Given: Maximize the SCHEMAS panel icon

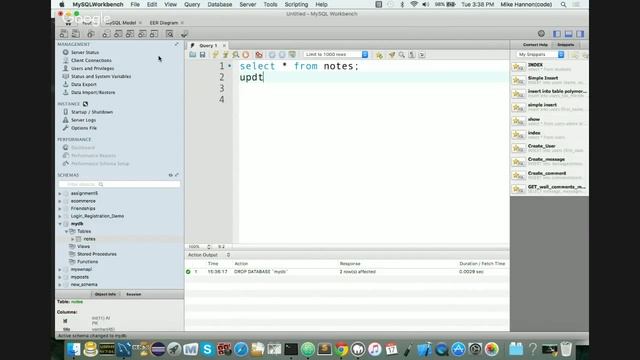Looking at the screenshot, I should point(177,175).
